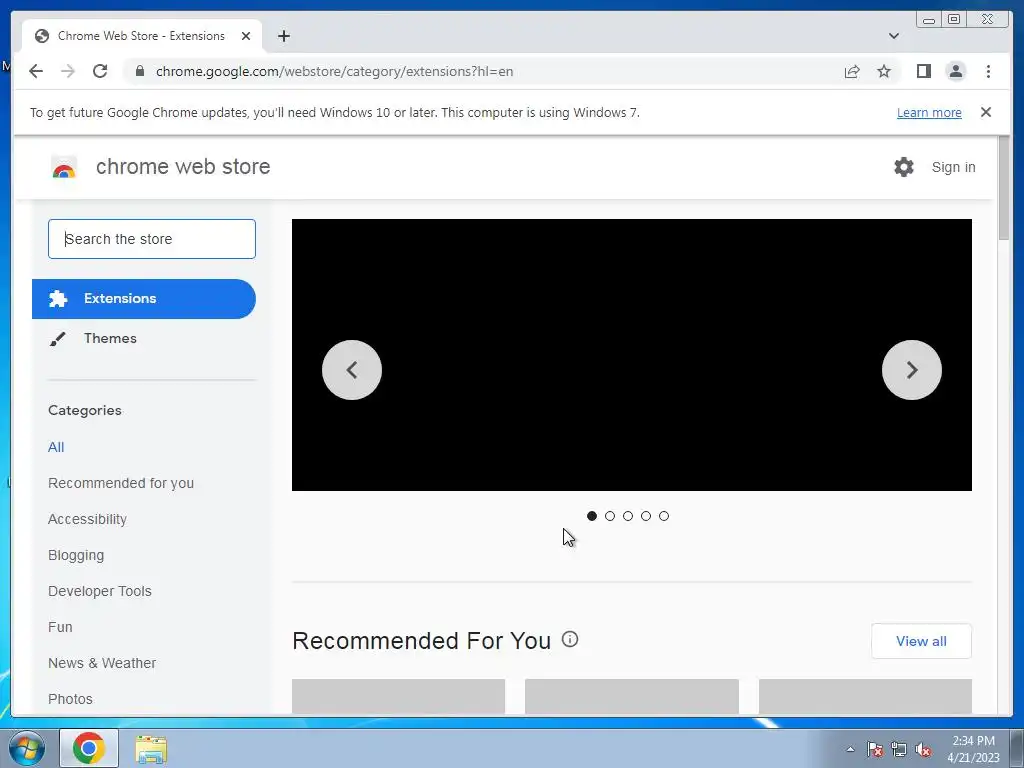Click the chrome web store logo
Viewport: 1024px width, 768px height.
[x=64, y=167]
